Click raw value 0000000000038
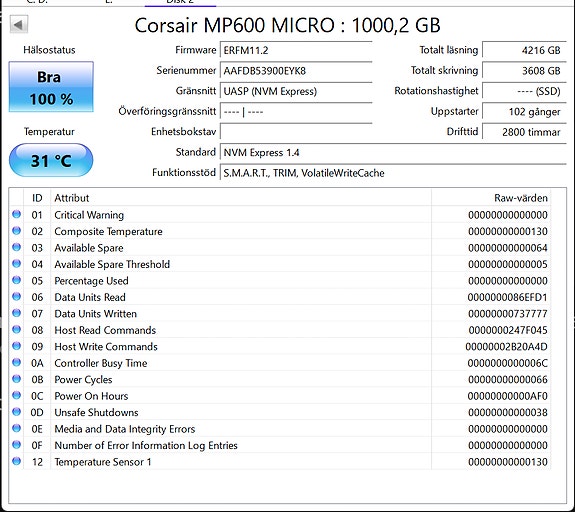 click(x=508, y=413)
